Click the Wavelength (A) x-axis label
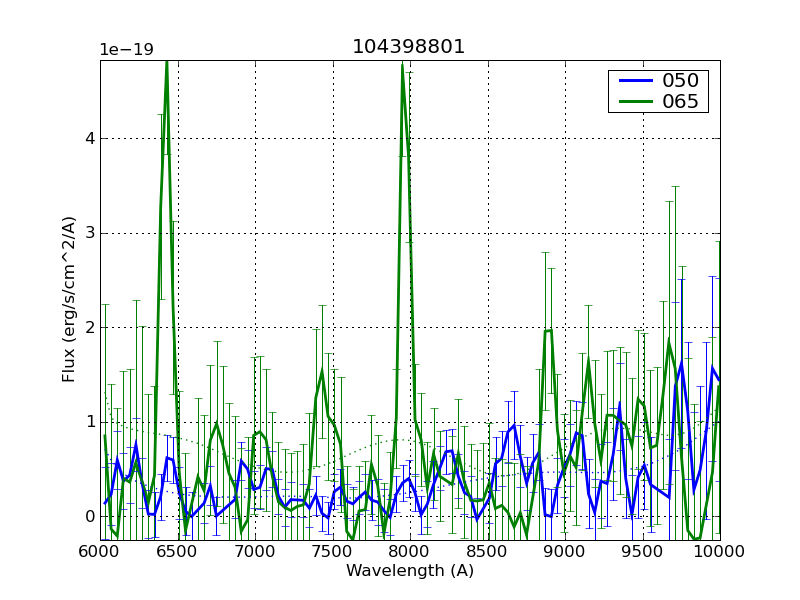Screen dimensions: 800x600 tap(409, 571)
